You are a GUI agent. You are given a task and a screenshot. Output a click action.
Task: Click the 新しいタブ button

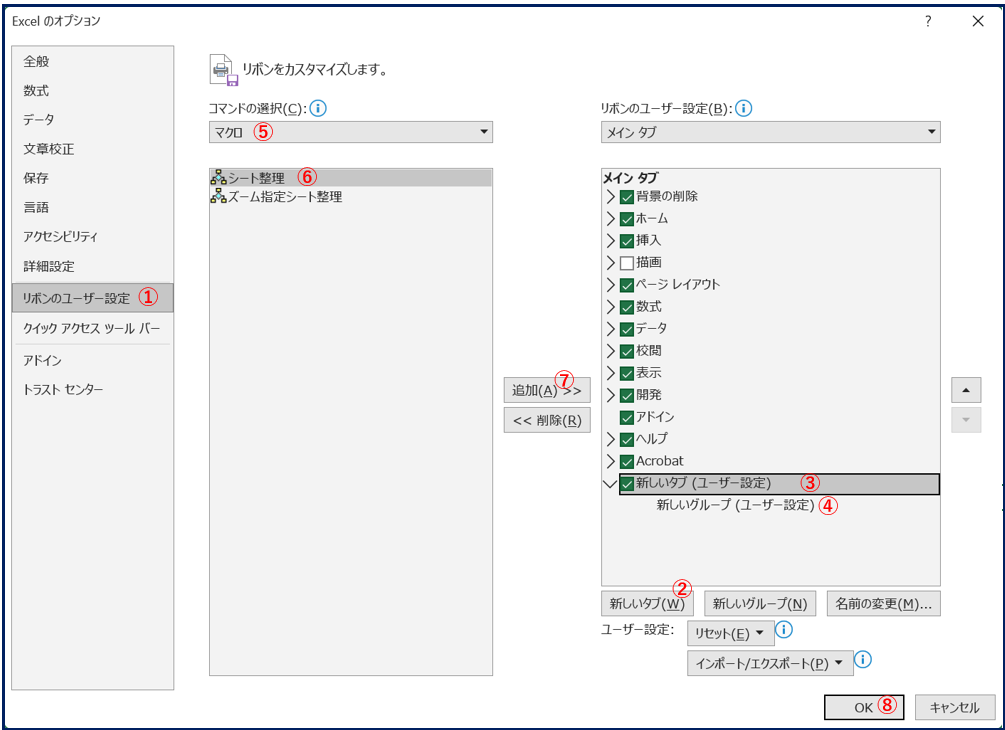647,603
